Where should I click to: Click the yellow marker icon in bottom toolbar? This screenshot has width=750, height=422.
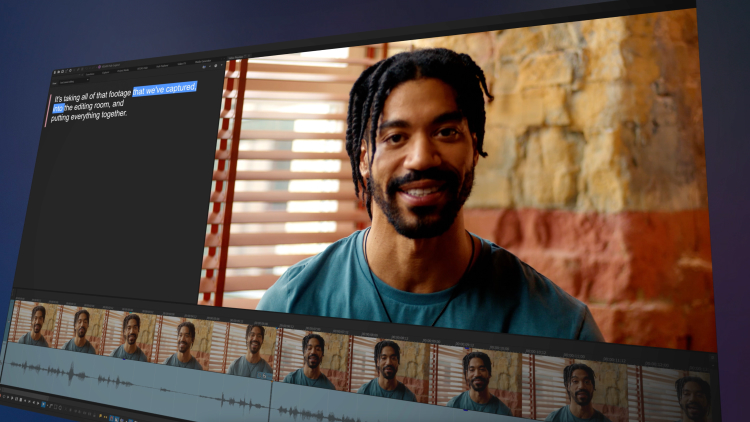[x=100, y=415]
